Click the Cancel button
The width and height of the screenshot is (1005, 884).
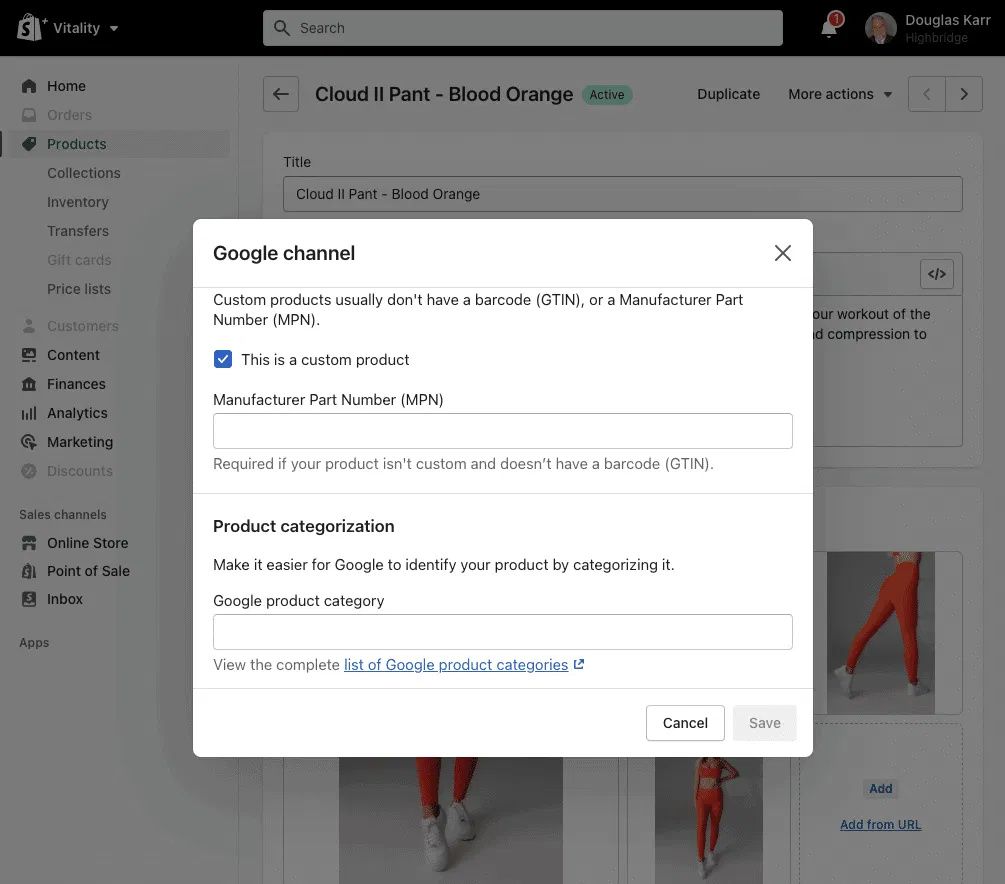685,723
